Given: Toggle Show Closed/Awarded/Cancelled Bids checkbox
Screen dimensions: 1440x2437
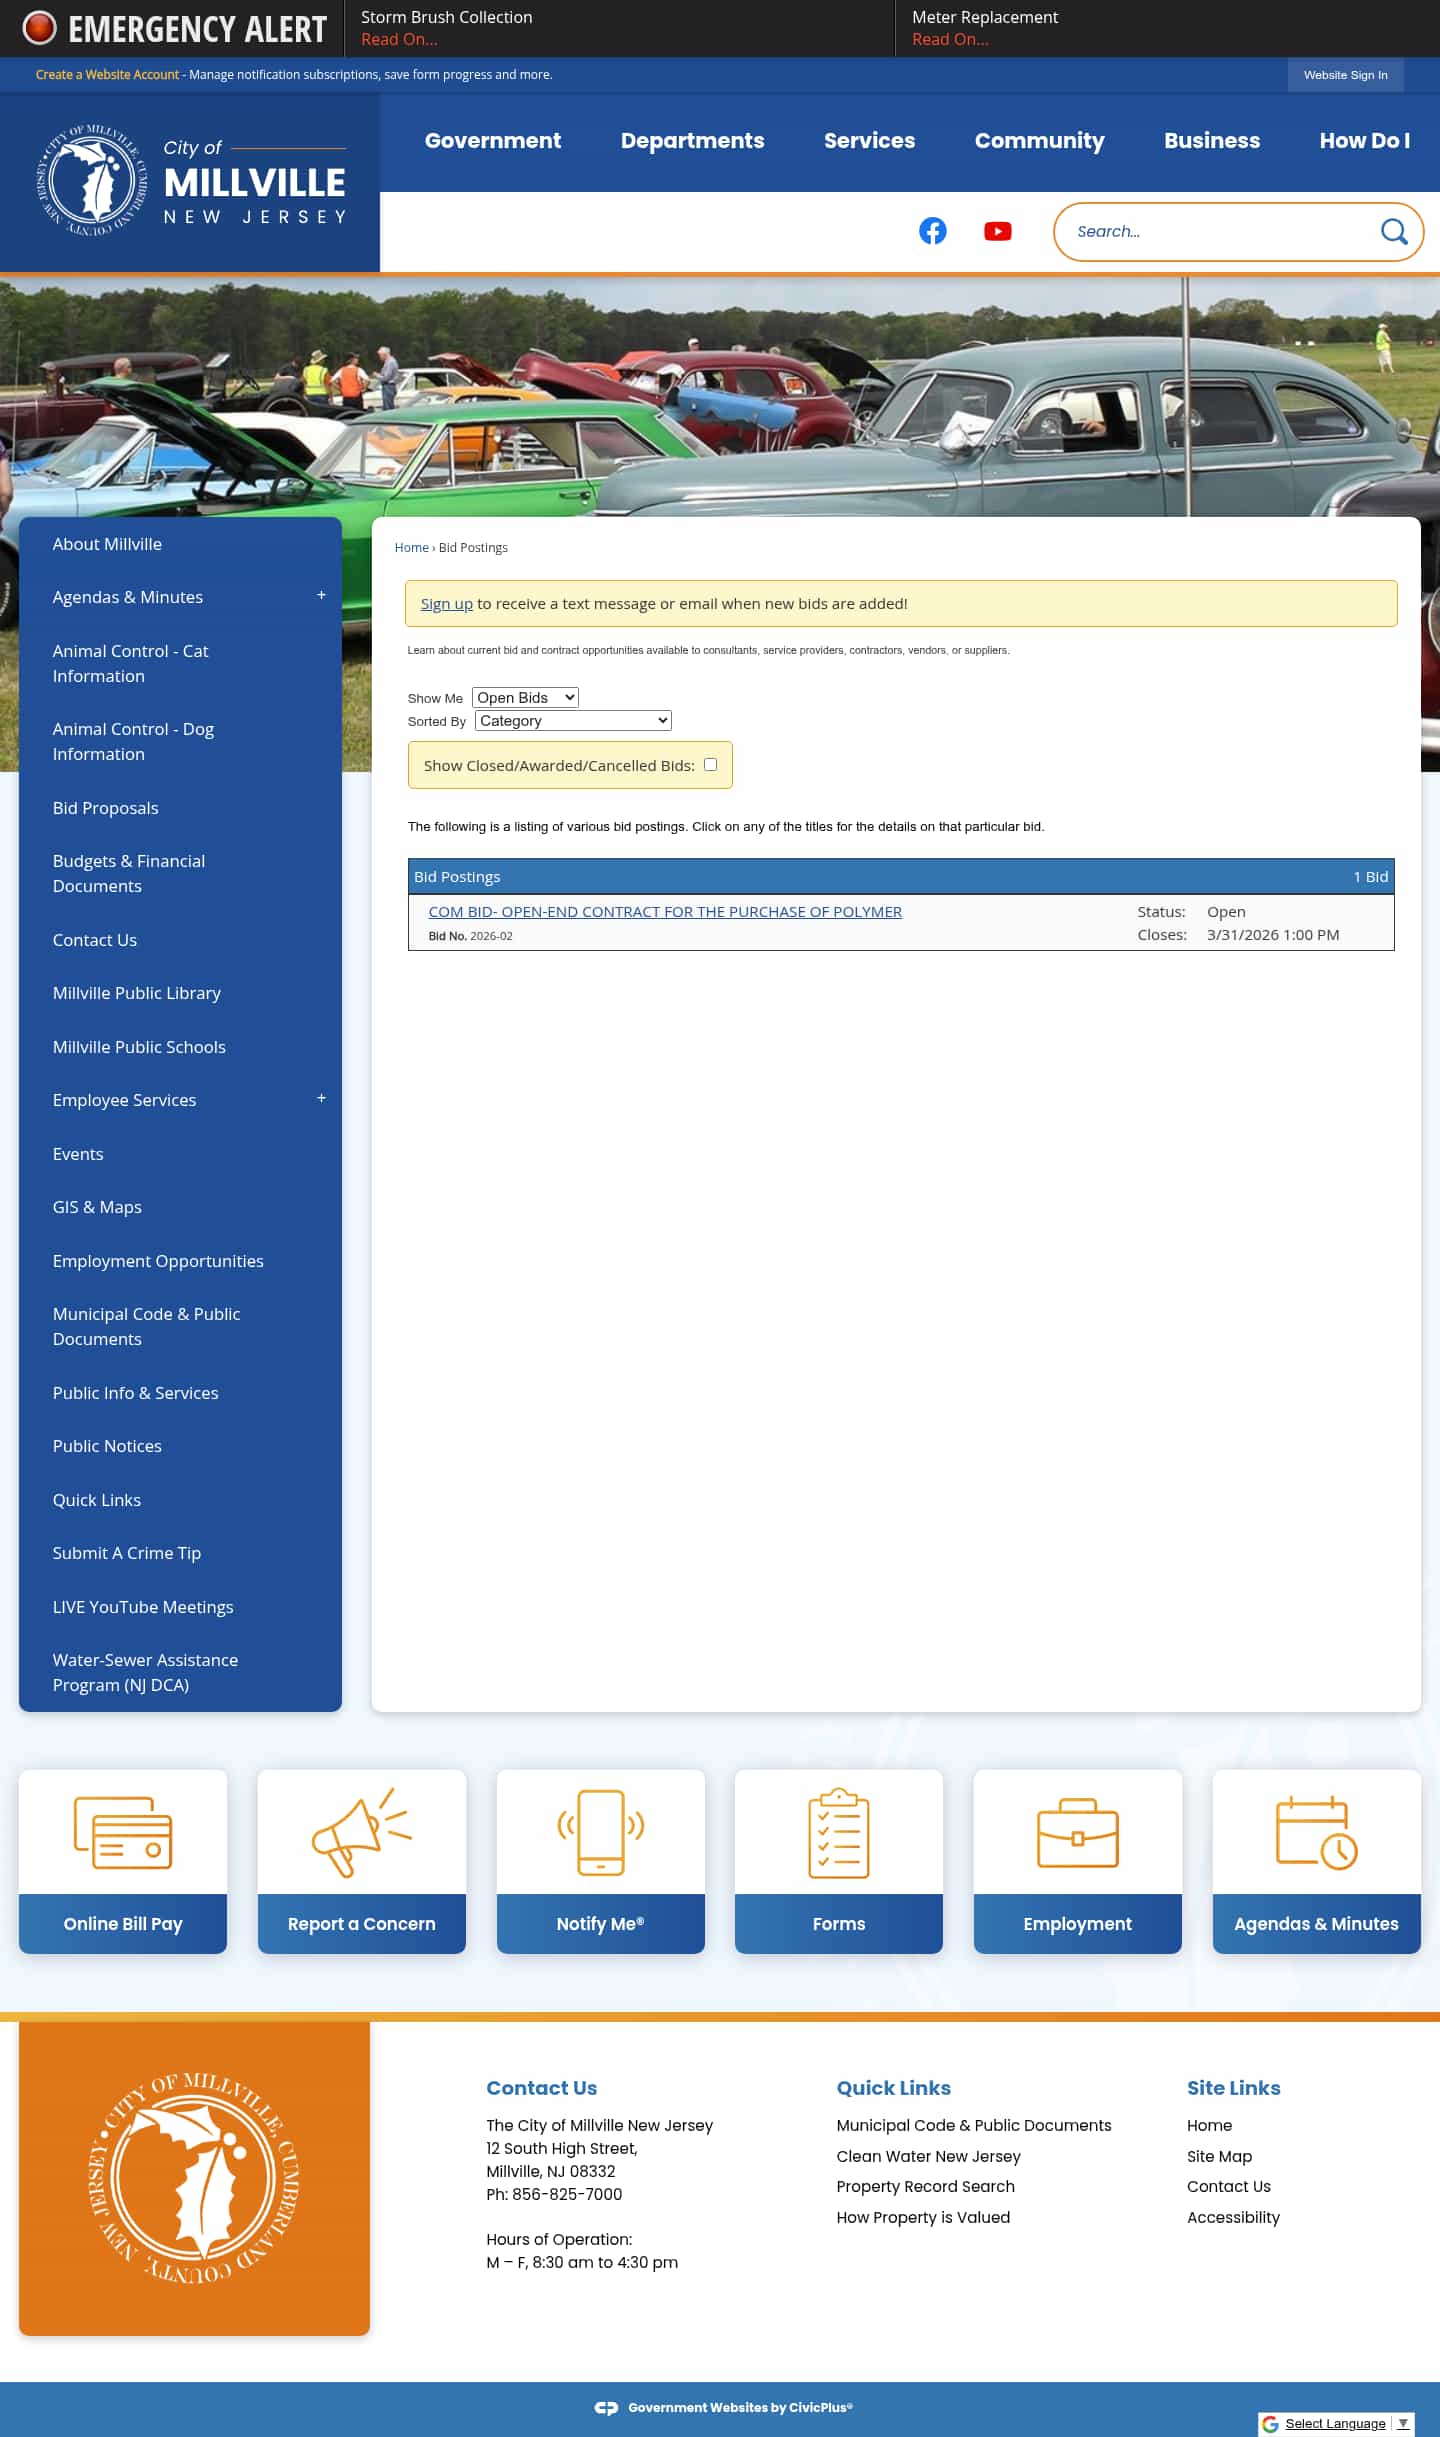Looking at the screenshot, I should (710, 765).
